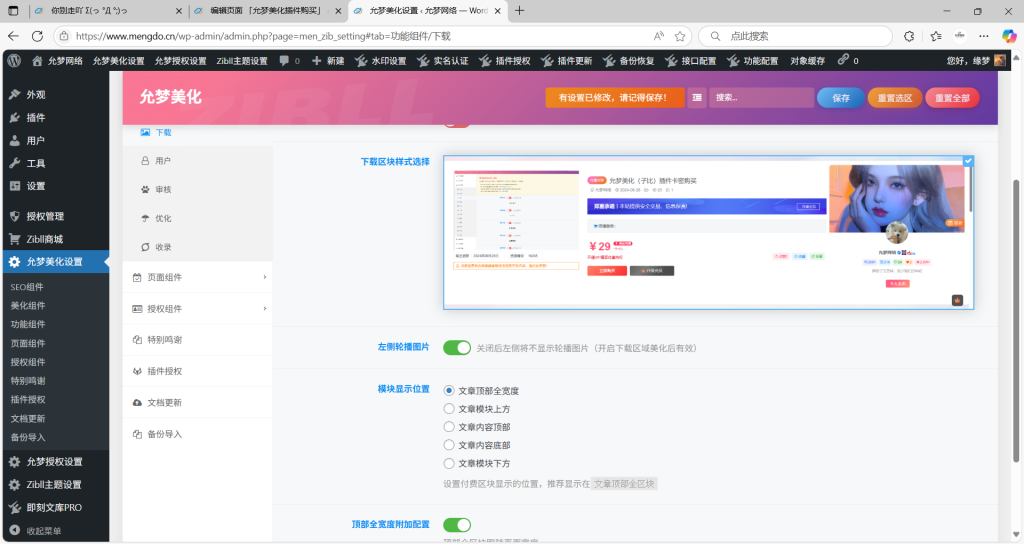Click the tab actions icon at top left
The height and width of the screenshot is (544, 1024).
coord(13,10)
